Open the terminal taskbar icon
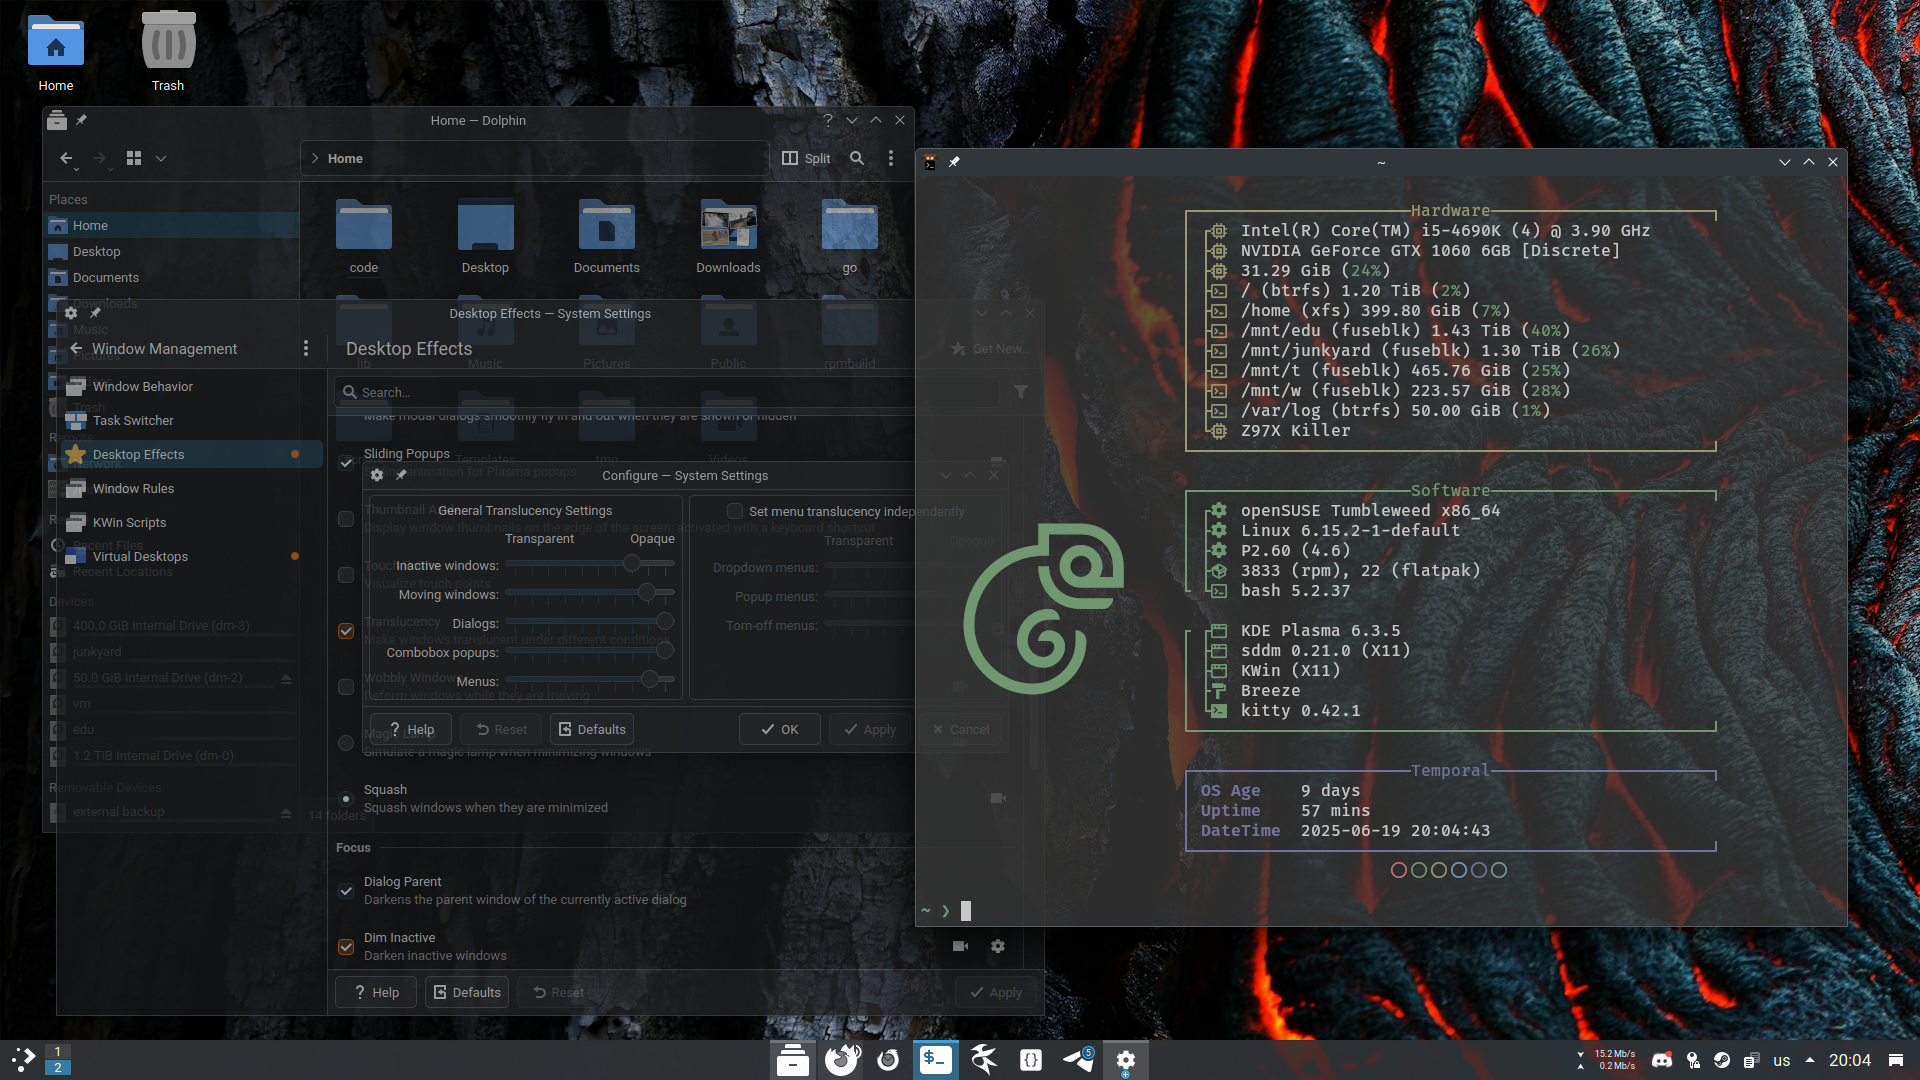This screenshot has height=1080, width=1920. pyautogui.click(x=936, y=1060)
